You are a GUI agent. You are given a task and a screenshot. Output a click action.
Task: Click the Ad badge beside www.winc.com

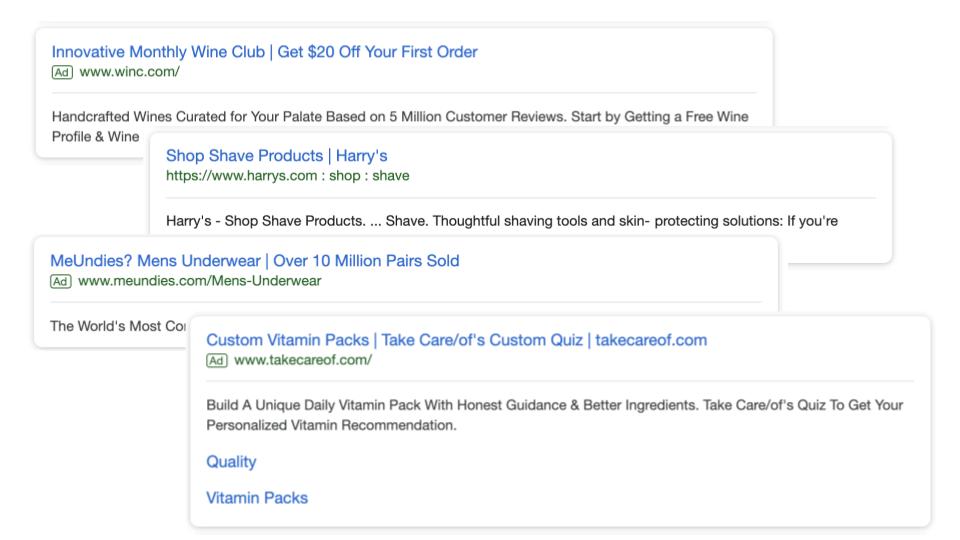pos(62,72)
